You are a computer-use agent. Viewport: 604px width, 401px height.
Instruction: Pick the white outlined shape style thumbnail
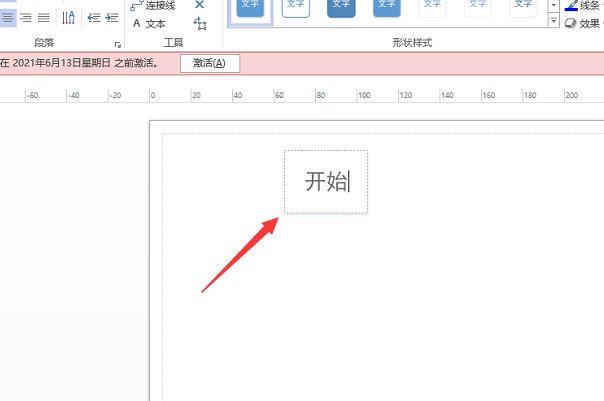point(296,8)
